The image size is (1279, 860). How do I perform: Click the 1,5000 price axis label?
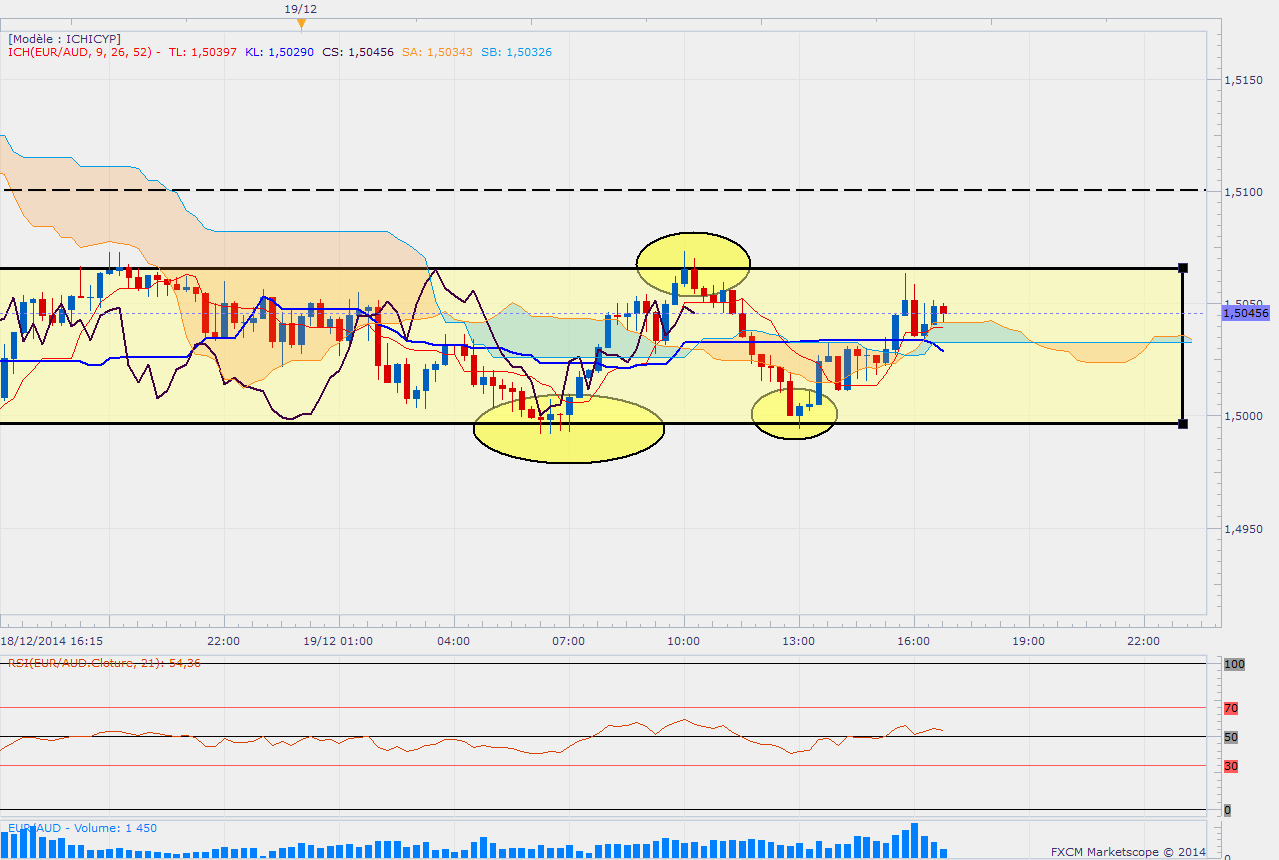click(x=1242, y=416)
